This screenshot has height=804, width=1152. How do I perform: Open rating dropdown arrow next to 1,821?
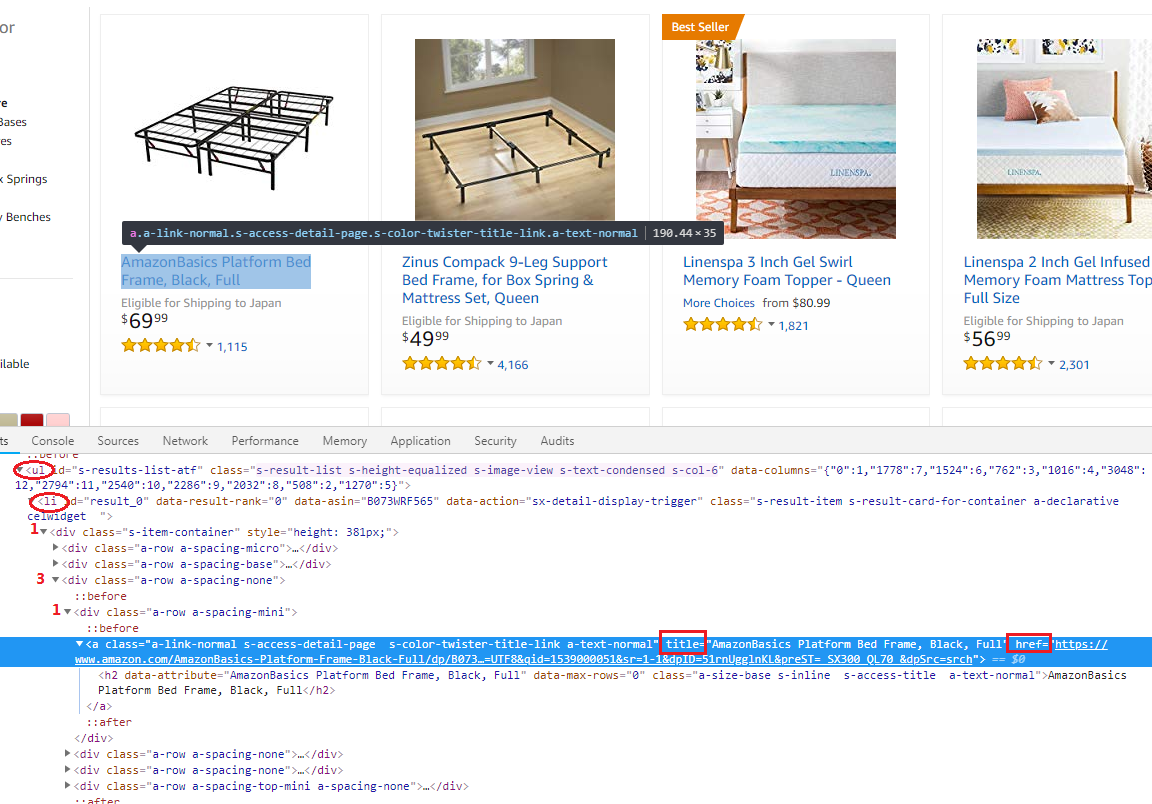coord(771,324)
